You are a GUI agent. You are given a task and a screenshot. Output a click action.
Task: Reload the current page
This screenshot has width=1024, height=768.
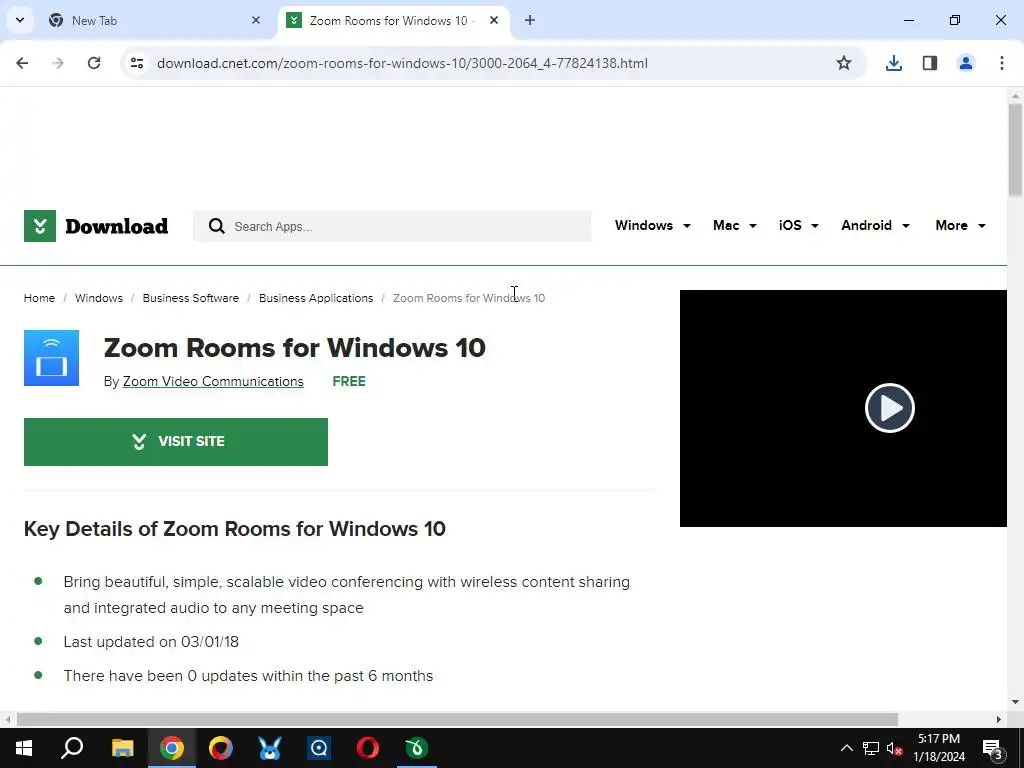pos(94,63)
